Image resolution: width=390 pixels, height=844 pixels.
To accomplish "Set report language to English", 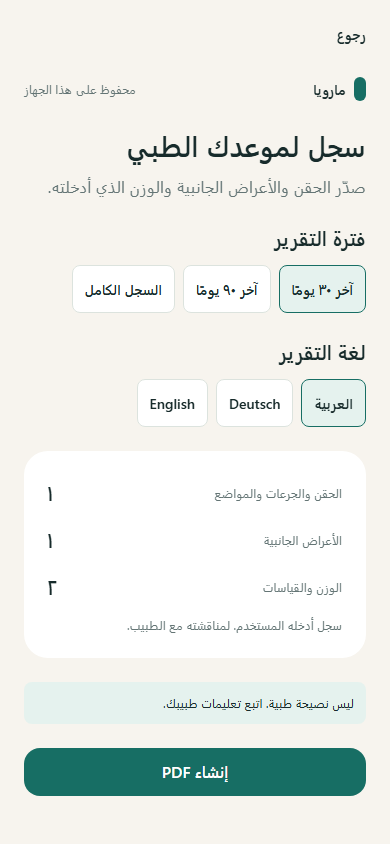I will pos(172,403).
